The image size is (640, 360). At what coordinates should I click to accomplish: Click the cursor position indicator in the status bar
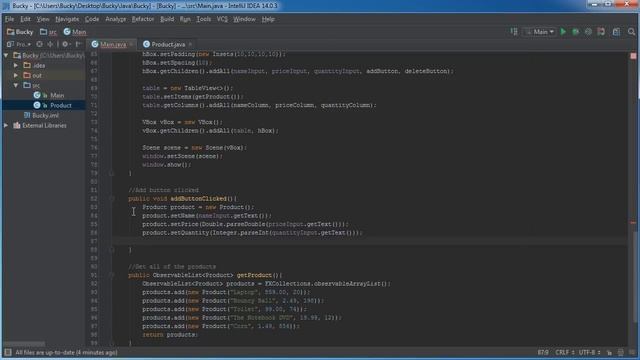click(543, 352)
